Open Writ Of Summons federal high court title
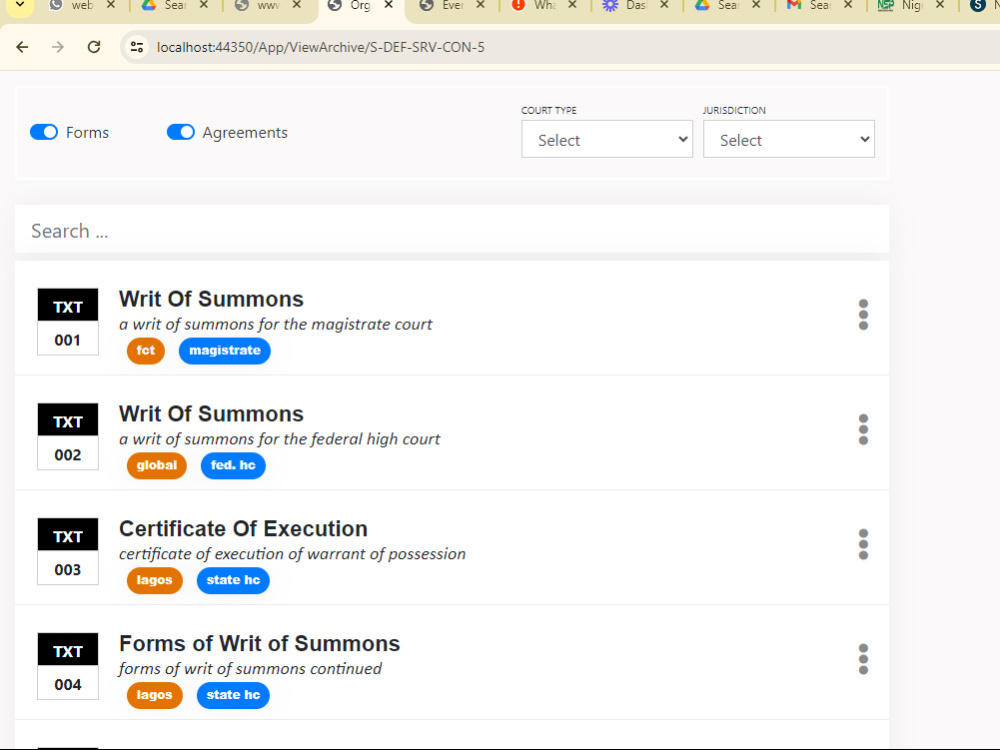The height and width of the screenshot is (750, 1000). 211,414
